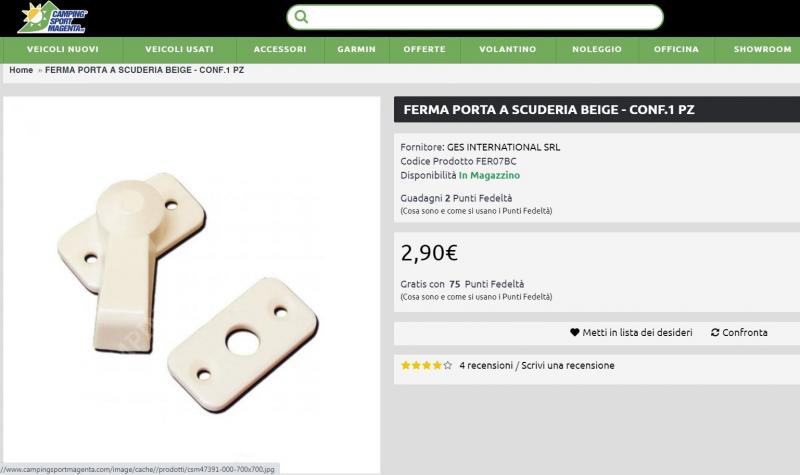
Task: Open the Veicoli Nuovi menu
Action: (x=62, y=49)
